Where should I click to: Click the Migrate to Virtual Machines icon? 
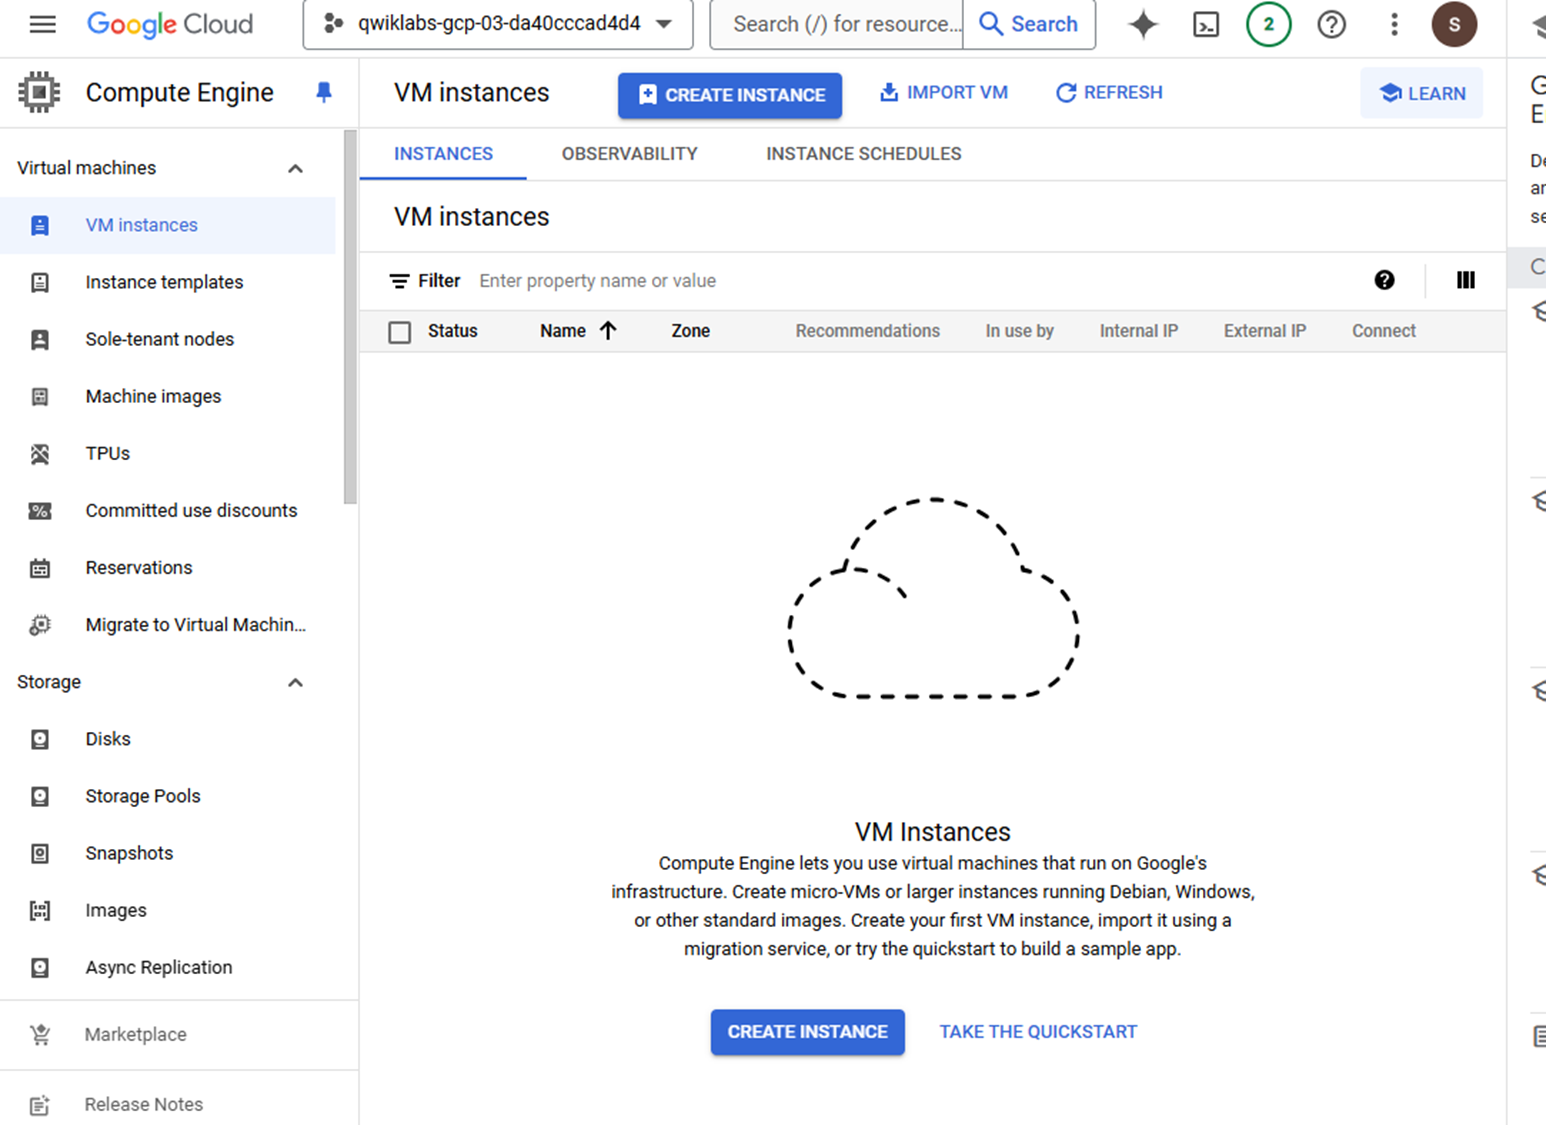click(x=40, y=625)
